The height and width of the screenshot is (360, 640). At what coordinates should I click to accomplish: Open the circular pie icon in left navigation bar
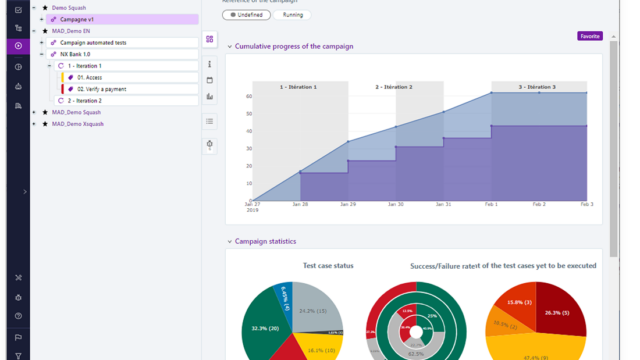tap(18, 67)
